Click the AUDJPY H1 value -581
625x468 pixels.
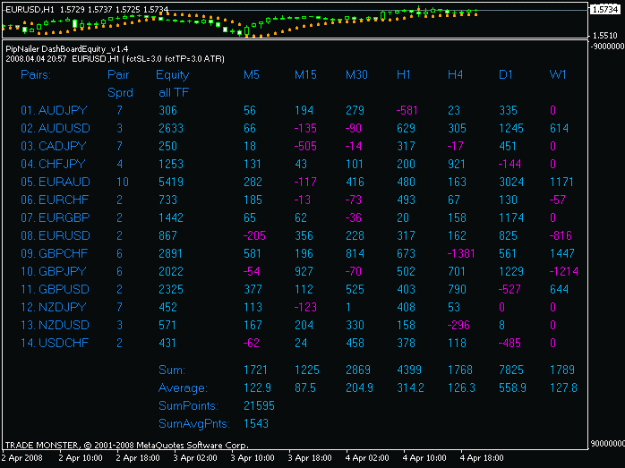point(407,110)
